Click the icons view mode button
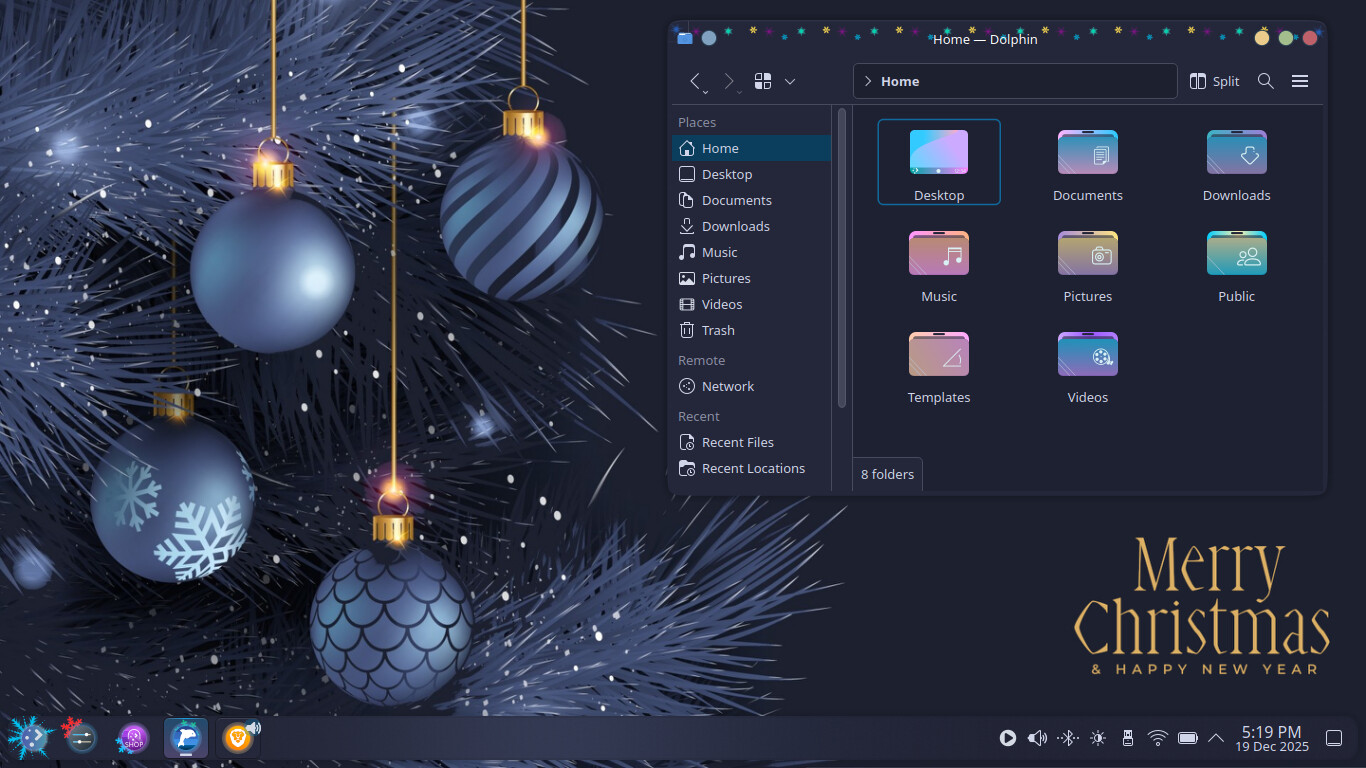This screenshot has height=768, width=1366. 763,81
